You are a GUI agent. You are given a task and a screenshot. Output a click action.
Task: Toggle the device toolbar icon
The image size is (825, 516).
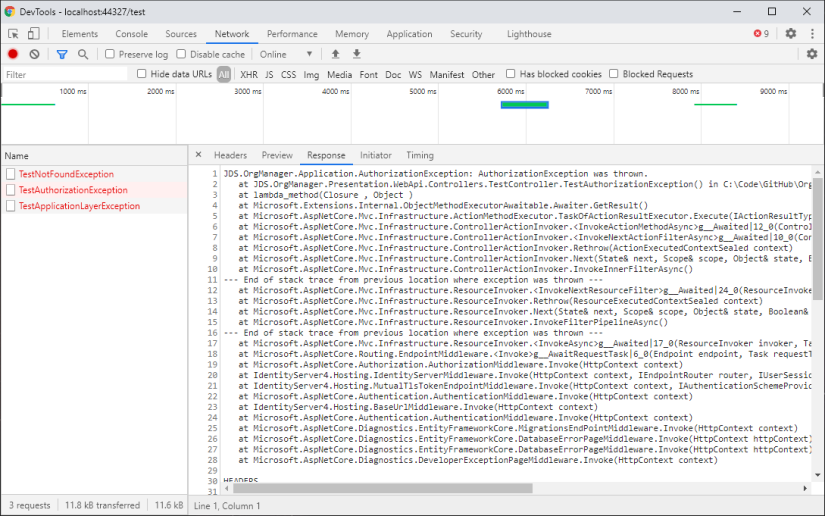[33, 34]
